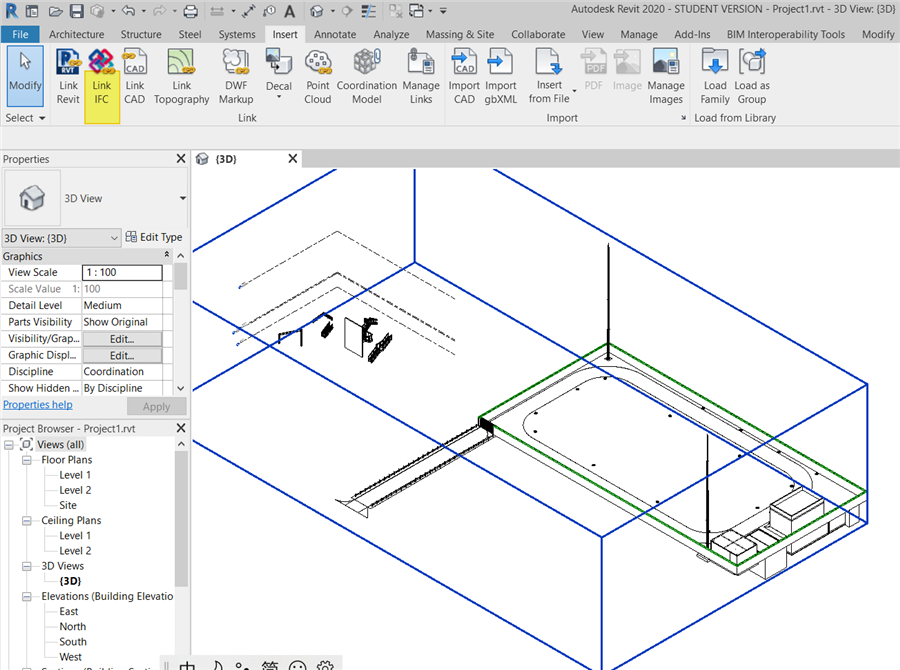The height and width of the screenshot is (670, 900).
Task: Click the Link IFC tool
Action: (x=102, y=77)
